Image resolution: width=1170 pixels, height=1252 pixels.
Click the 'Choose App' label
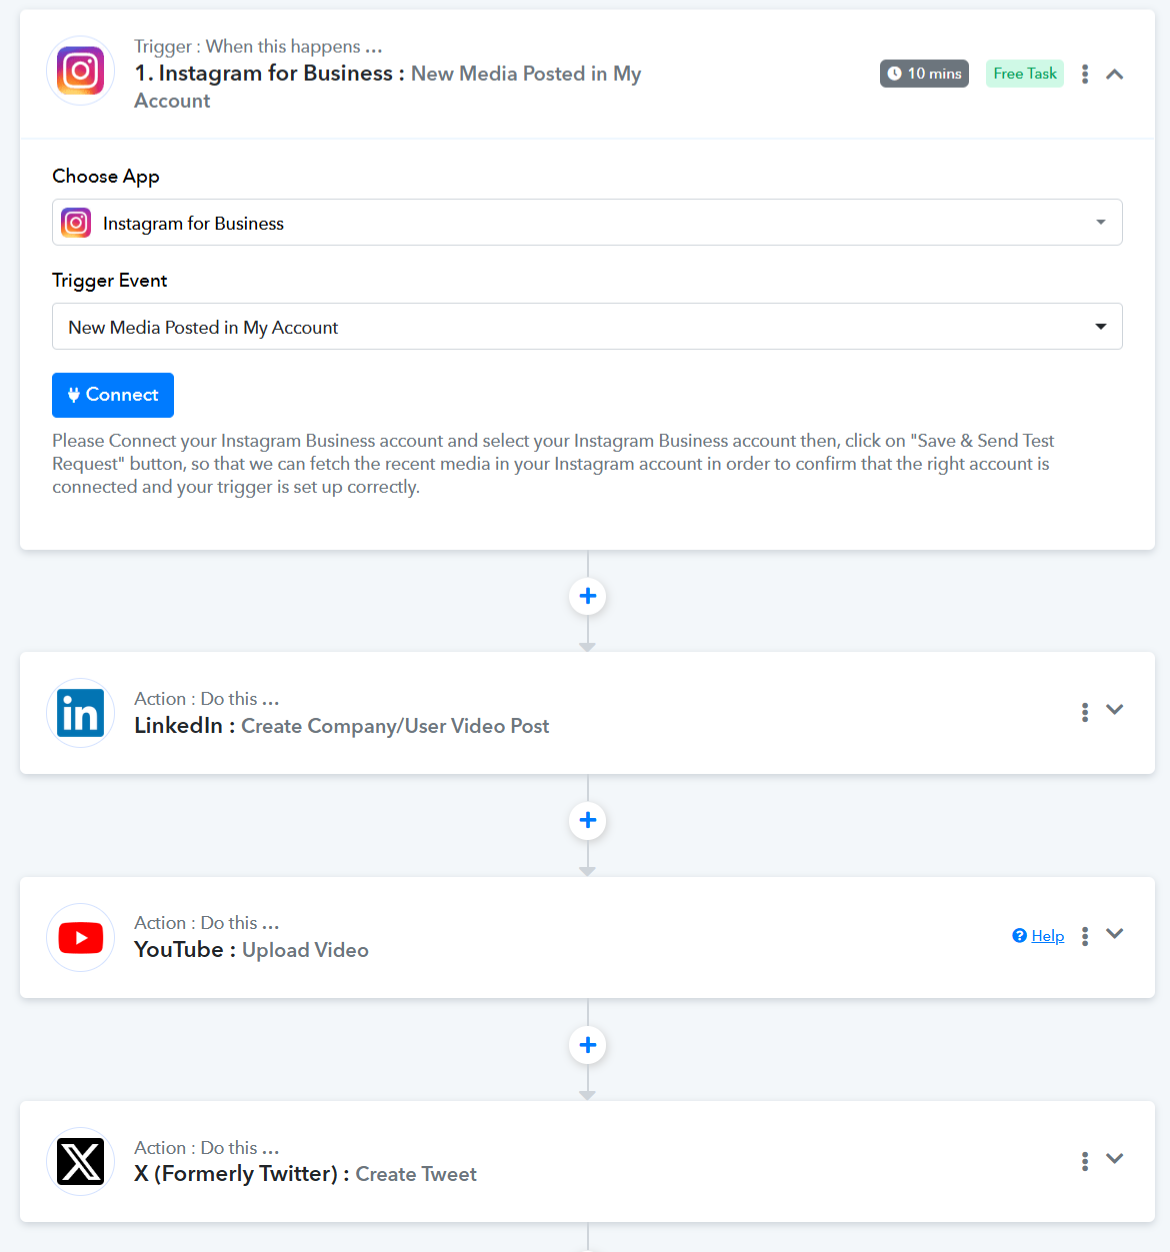[106, 176]
